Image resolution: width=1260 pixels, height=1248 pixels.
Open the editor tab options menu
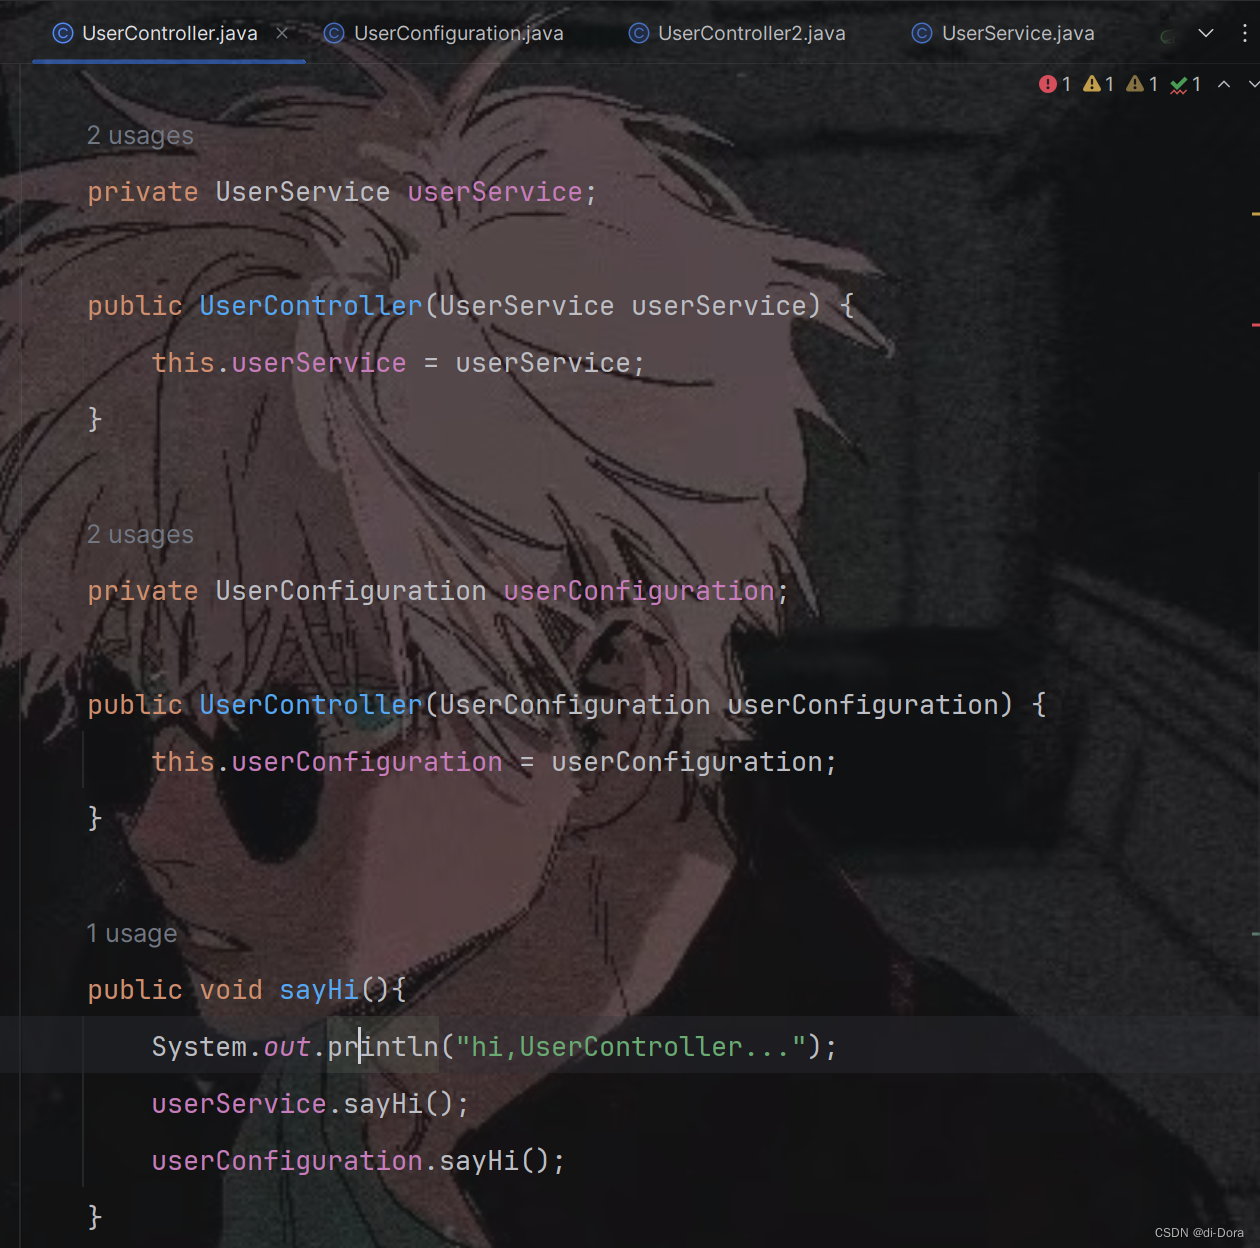(1244, 33)
